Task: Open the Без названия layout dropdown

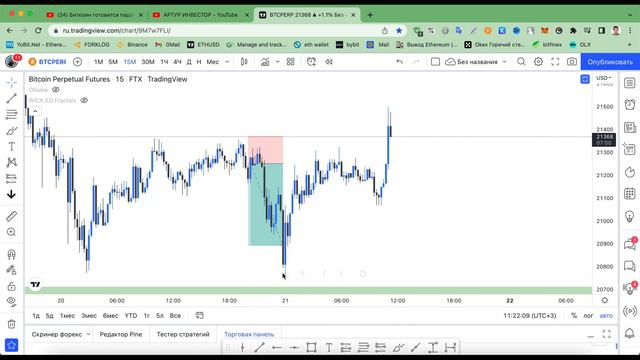Action: coord(476,62)
